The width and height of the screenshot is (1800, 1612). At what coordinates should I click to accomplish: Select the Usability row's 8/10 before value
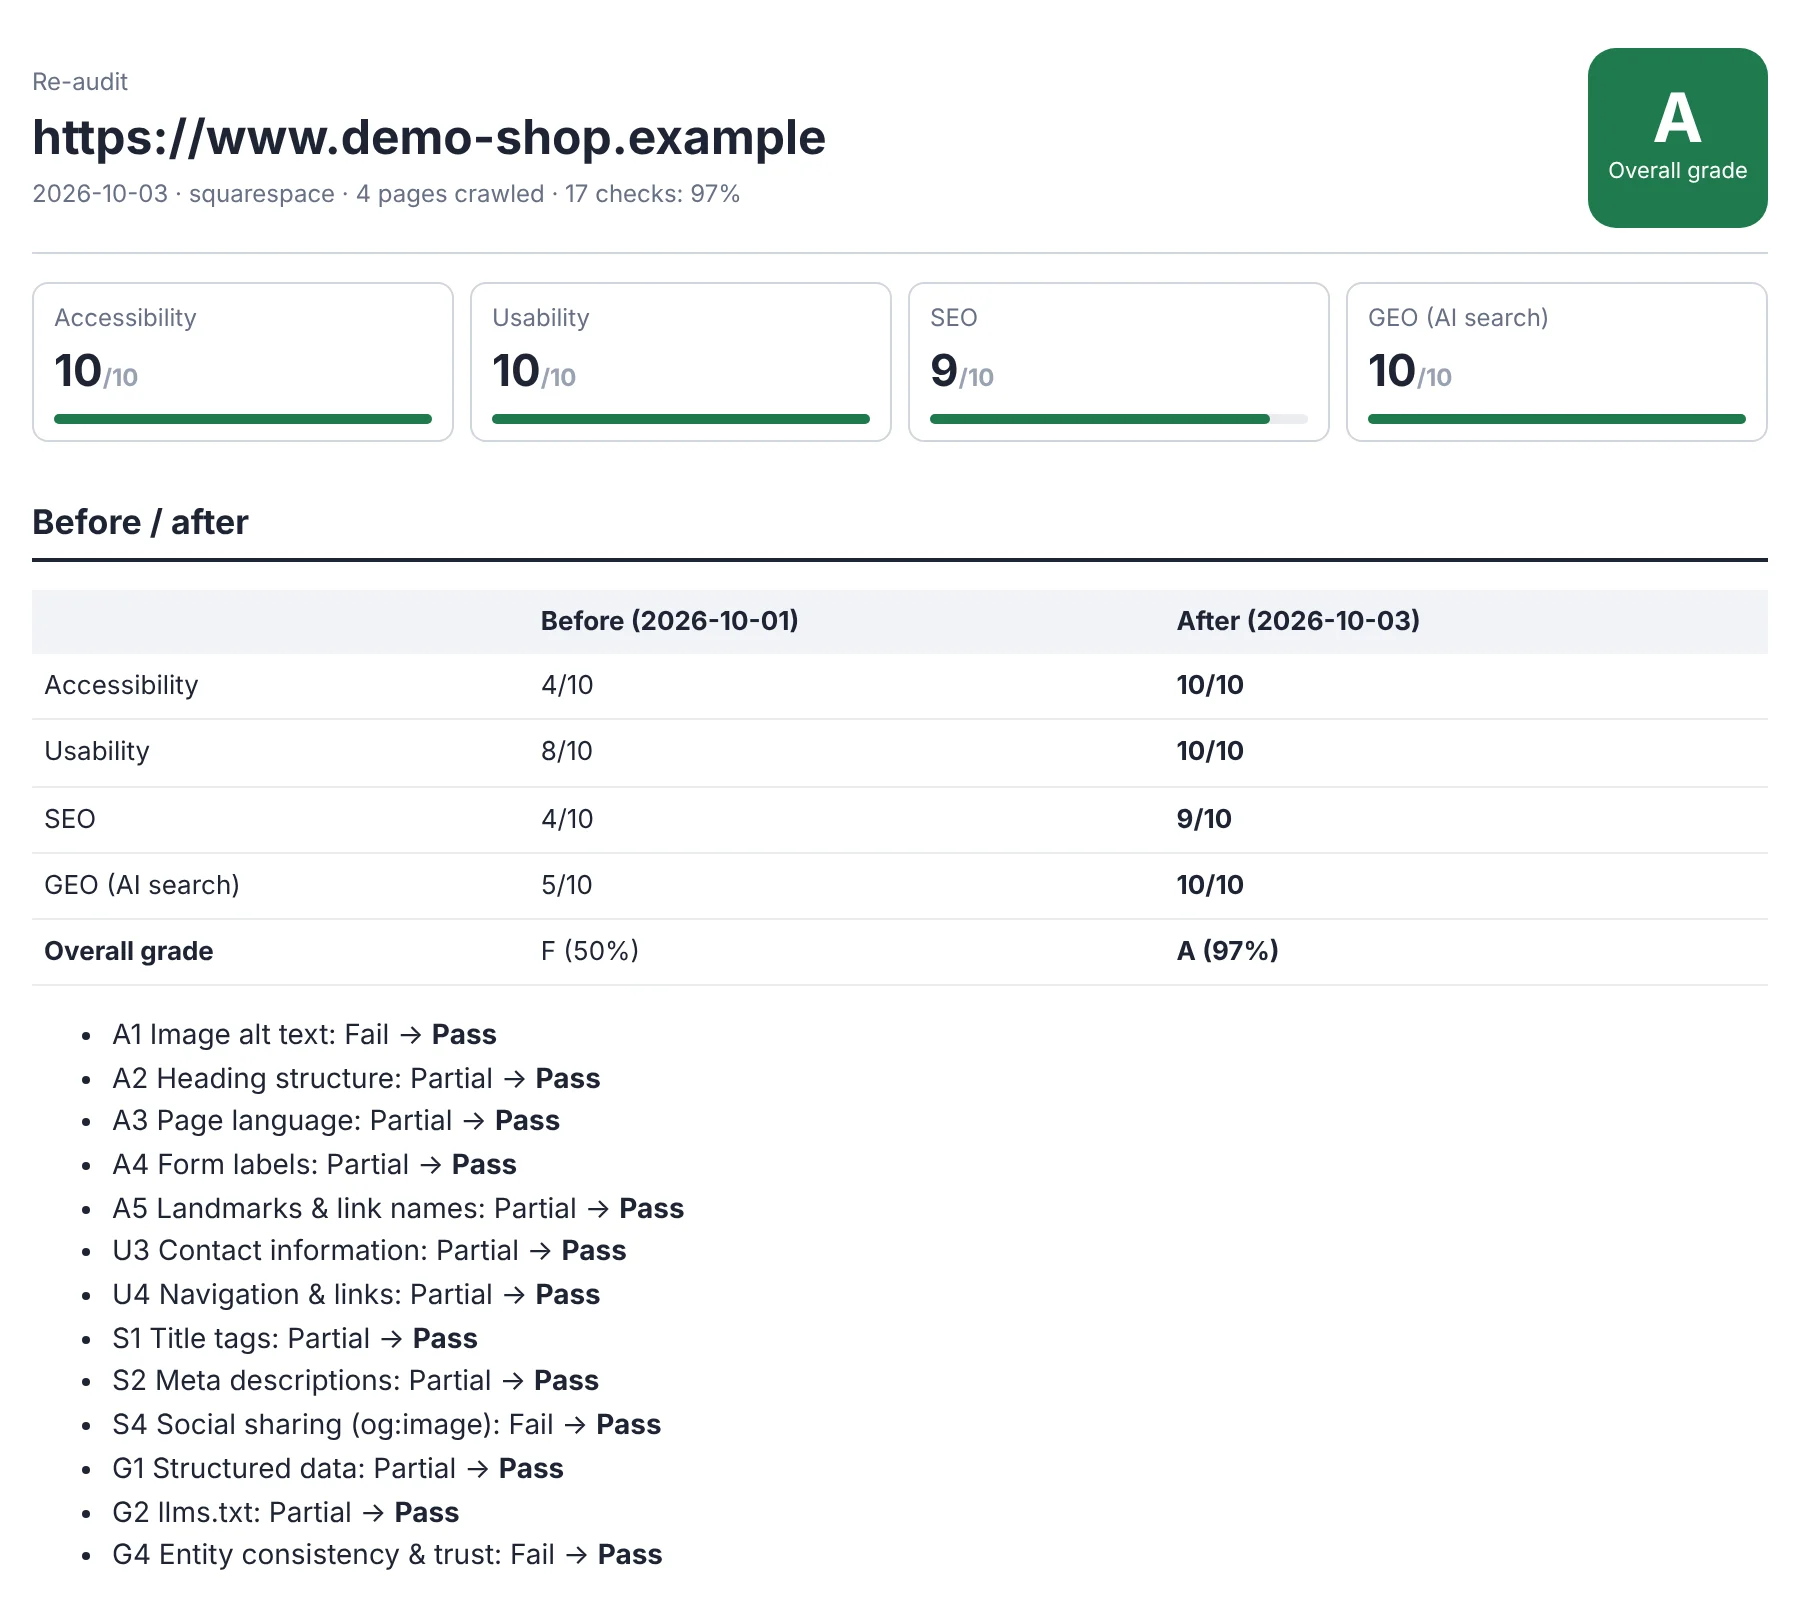(x=567, y=751)
